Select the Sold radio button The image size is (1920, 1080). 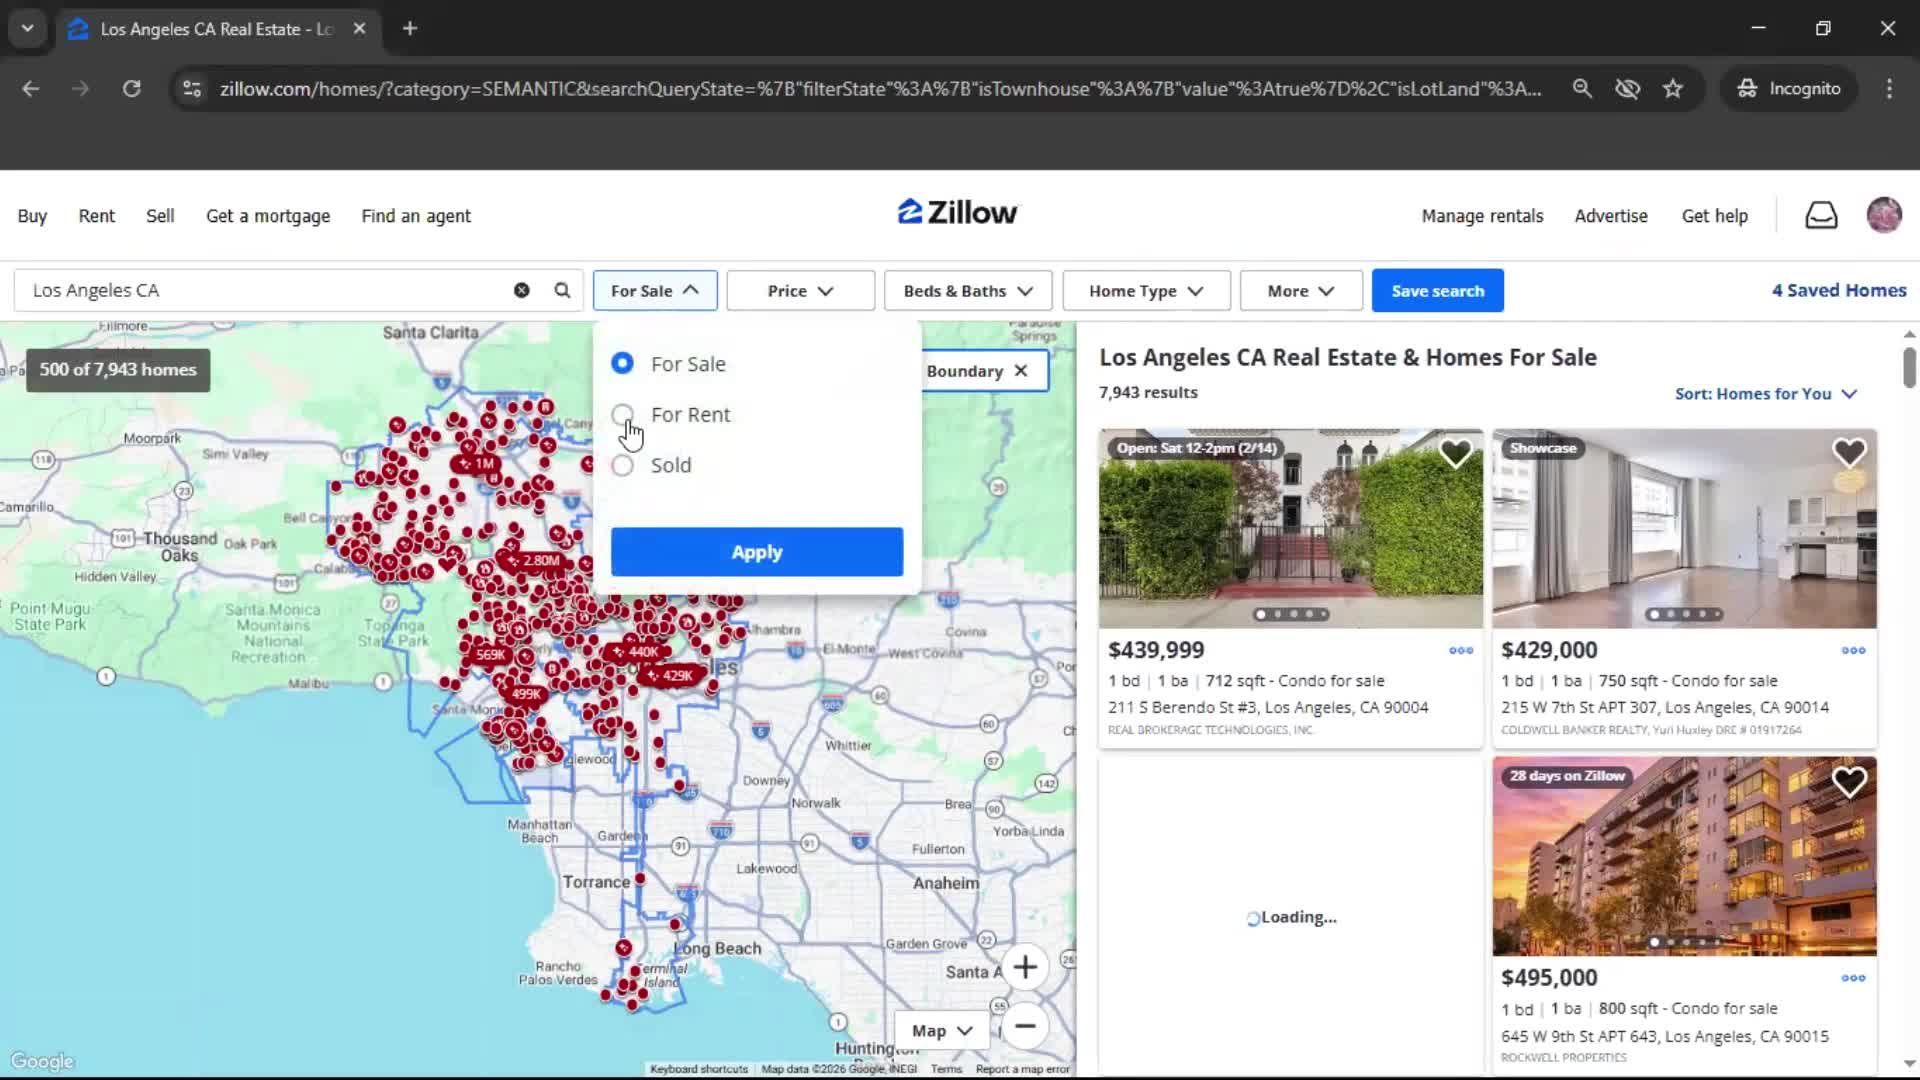tap(622, 465)
